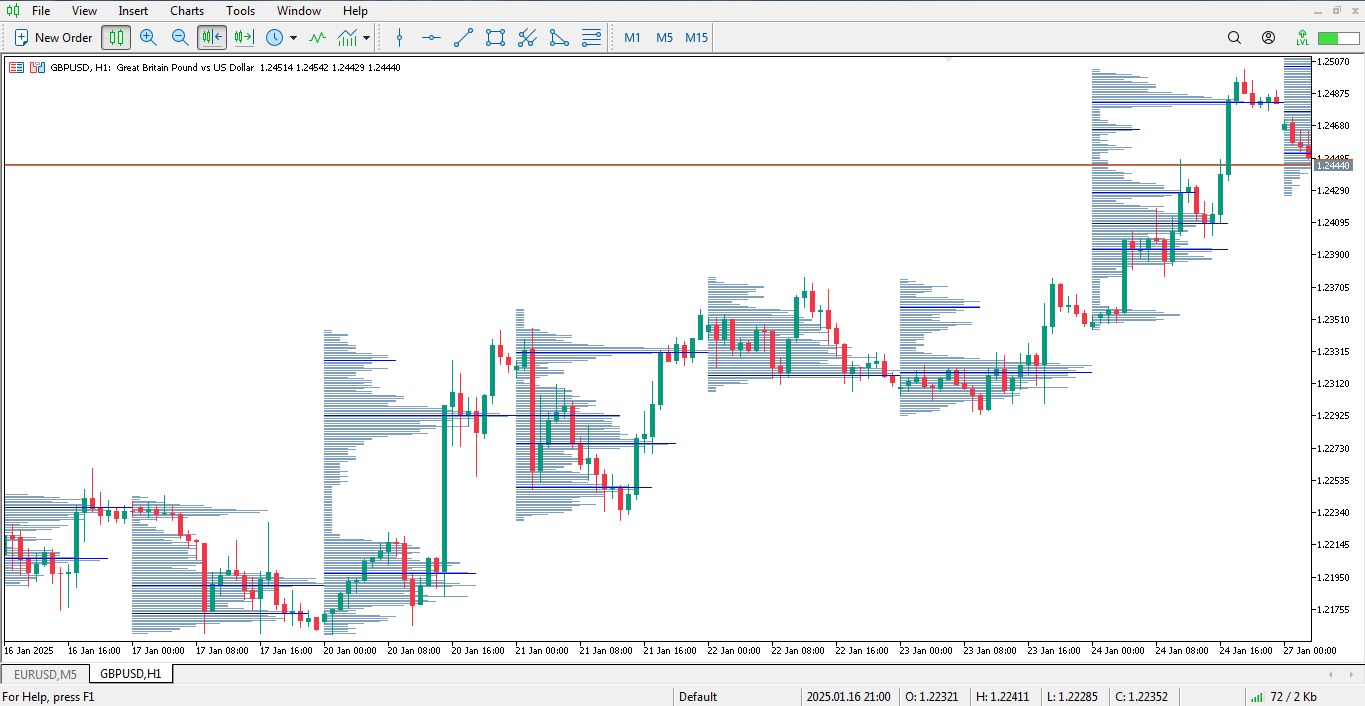Toggle chart auto scroll to latest bar
The image size is (1365, 706).
(212, 38)
